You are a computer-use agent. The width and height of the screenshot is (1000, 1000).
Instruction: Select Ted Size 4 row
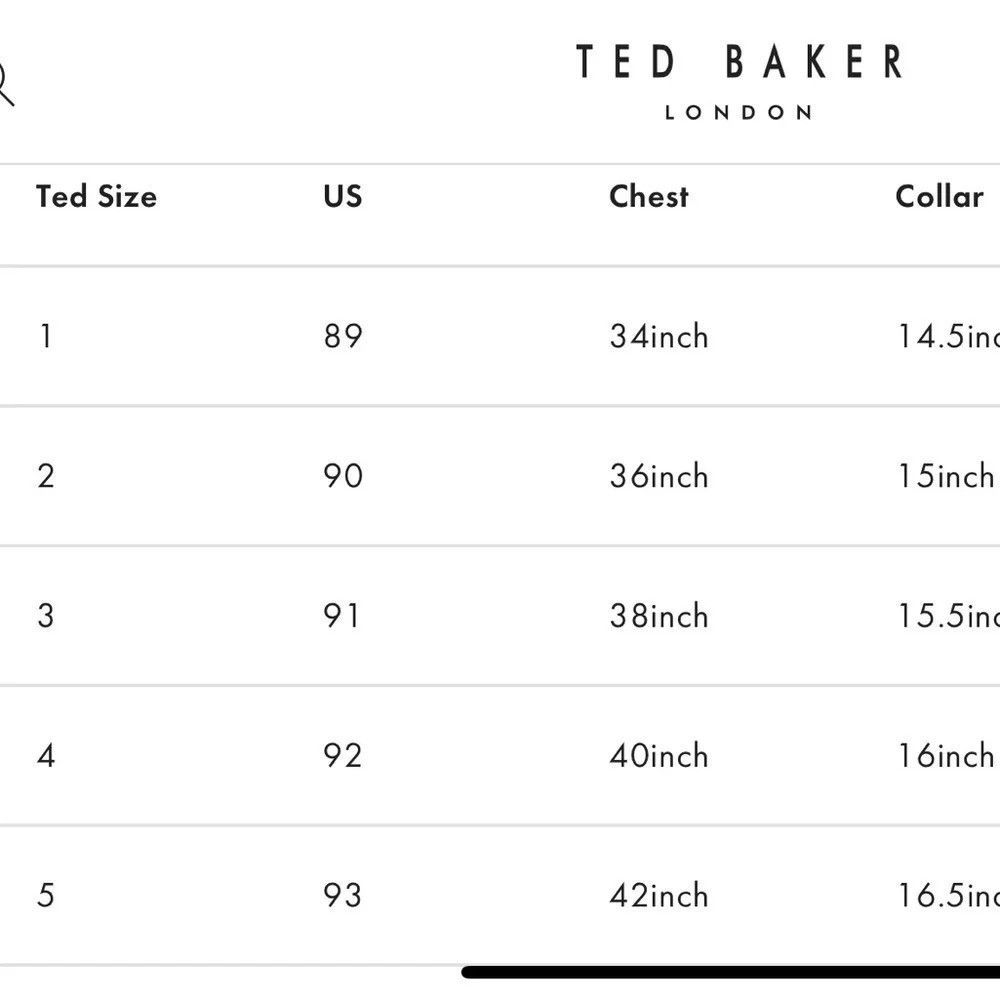pyautogui.click(x=46, y=757)
